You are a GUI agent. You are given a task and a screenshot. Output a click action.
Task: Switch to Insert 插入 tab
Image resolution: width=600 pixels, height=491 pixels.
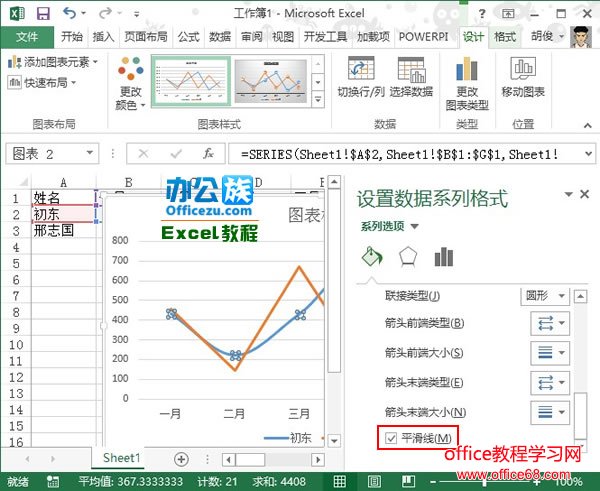pyautogui.click(x=103, y=37)
